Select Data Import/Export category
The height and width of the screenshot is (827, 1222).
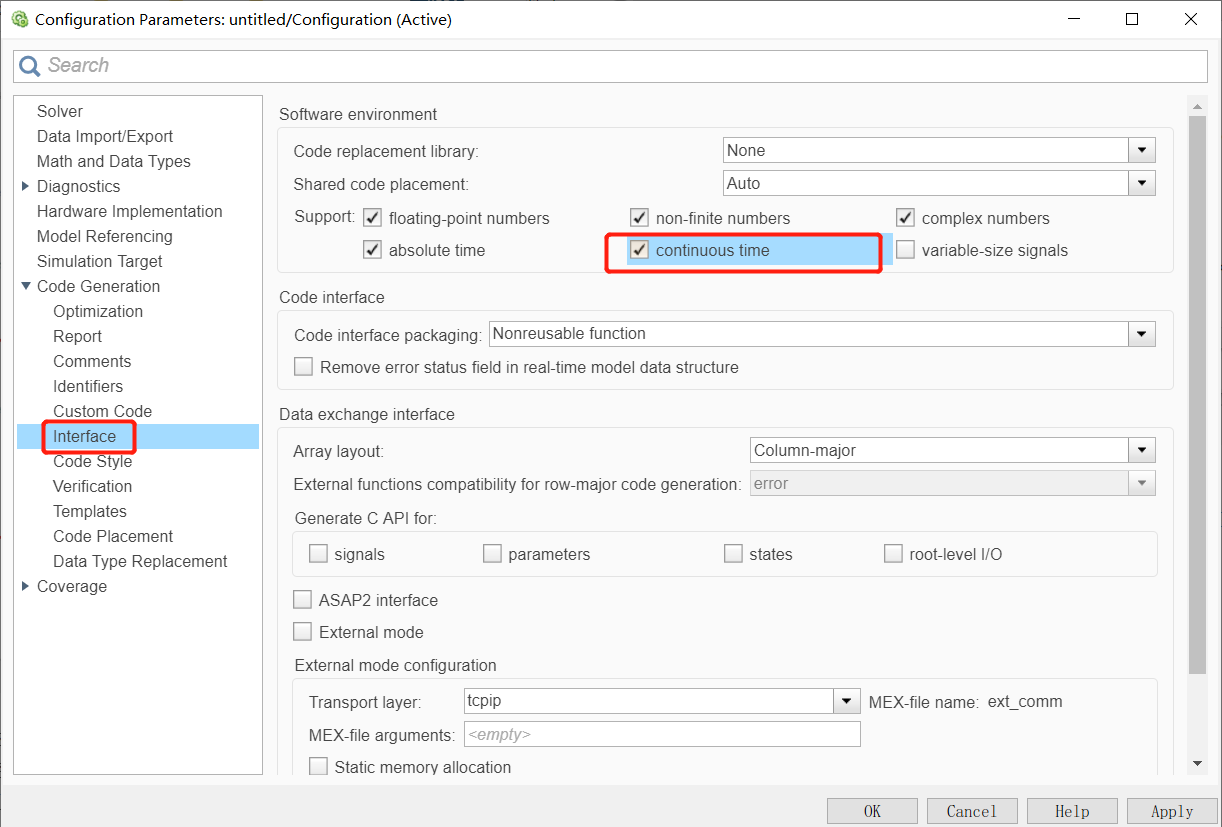105,136
